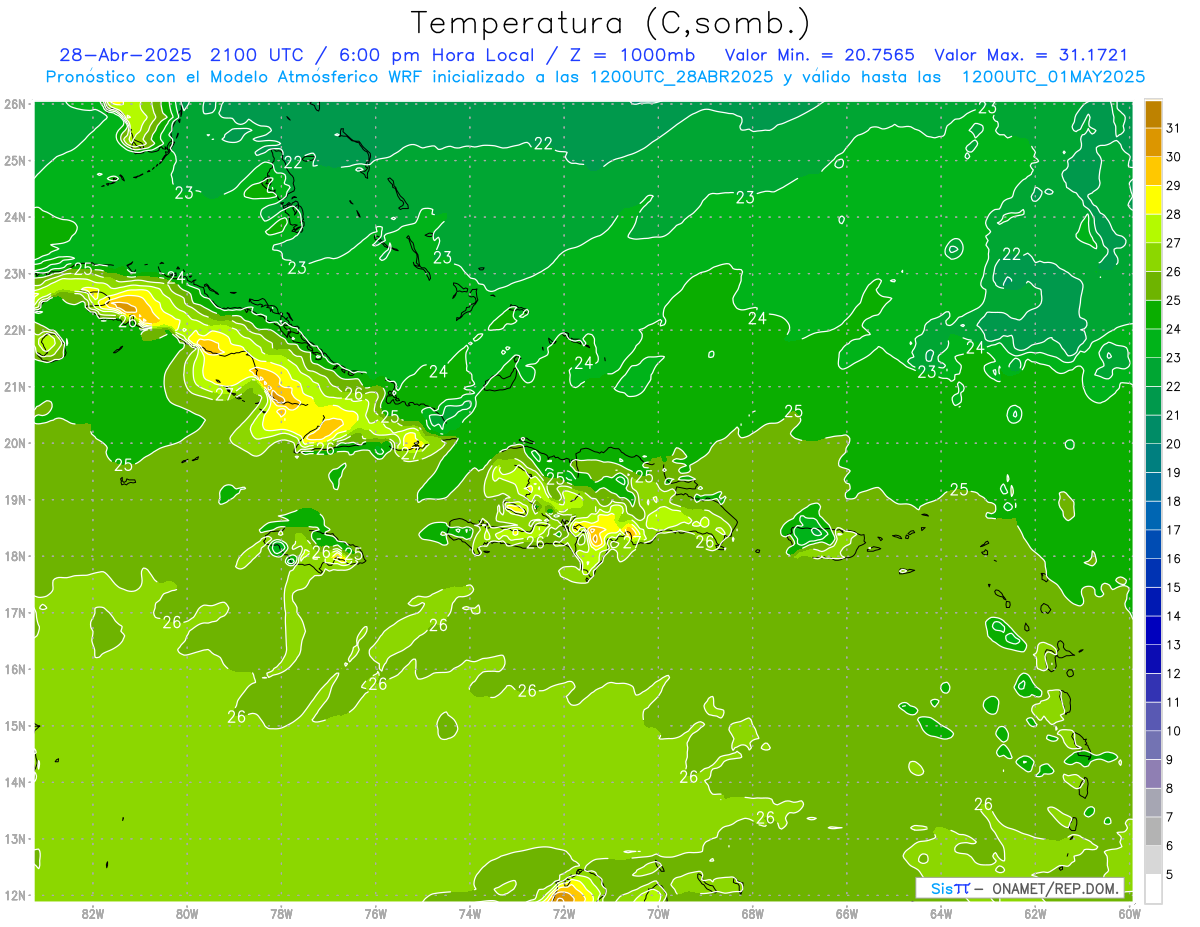Select the '1200UTC_28ABR2025' initialization time

point(682,77)
